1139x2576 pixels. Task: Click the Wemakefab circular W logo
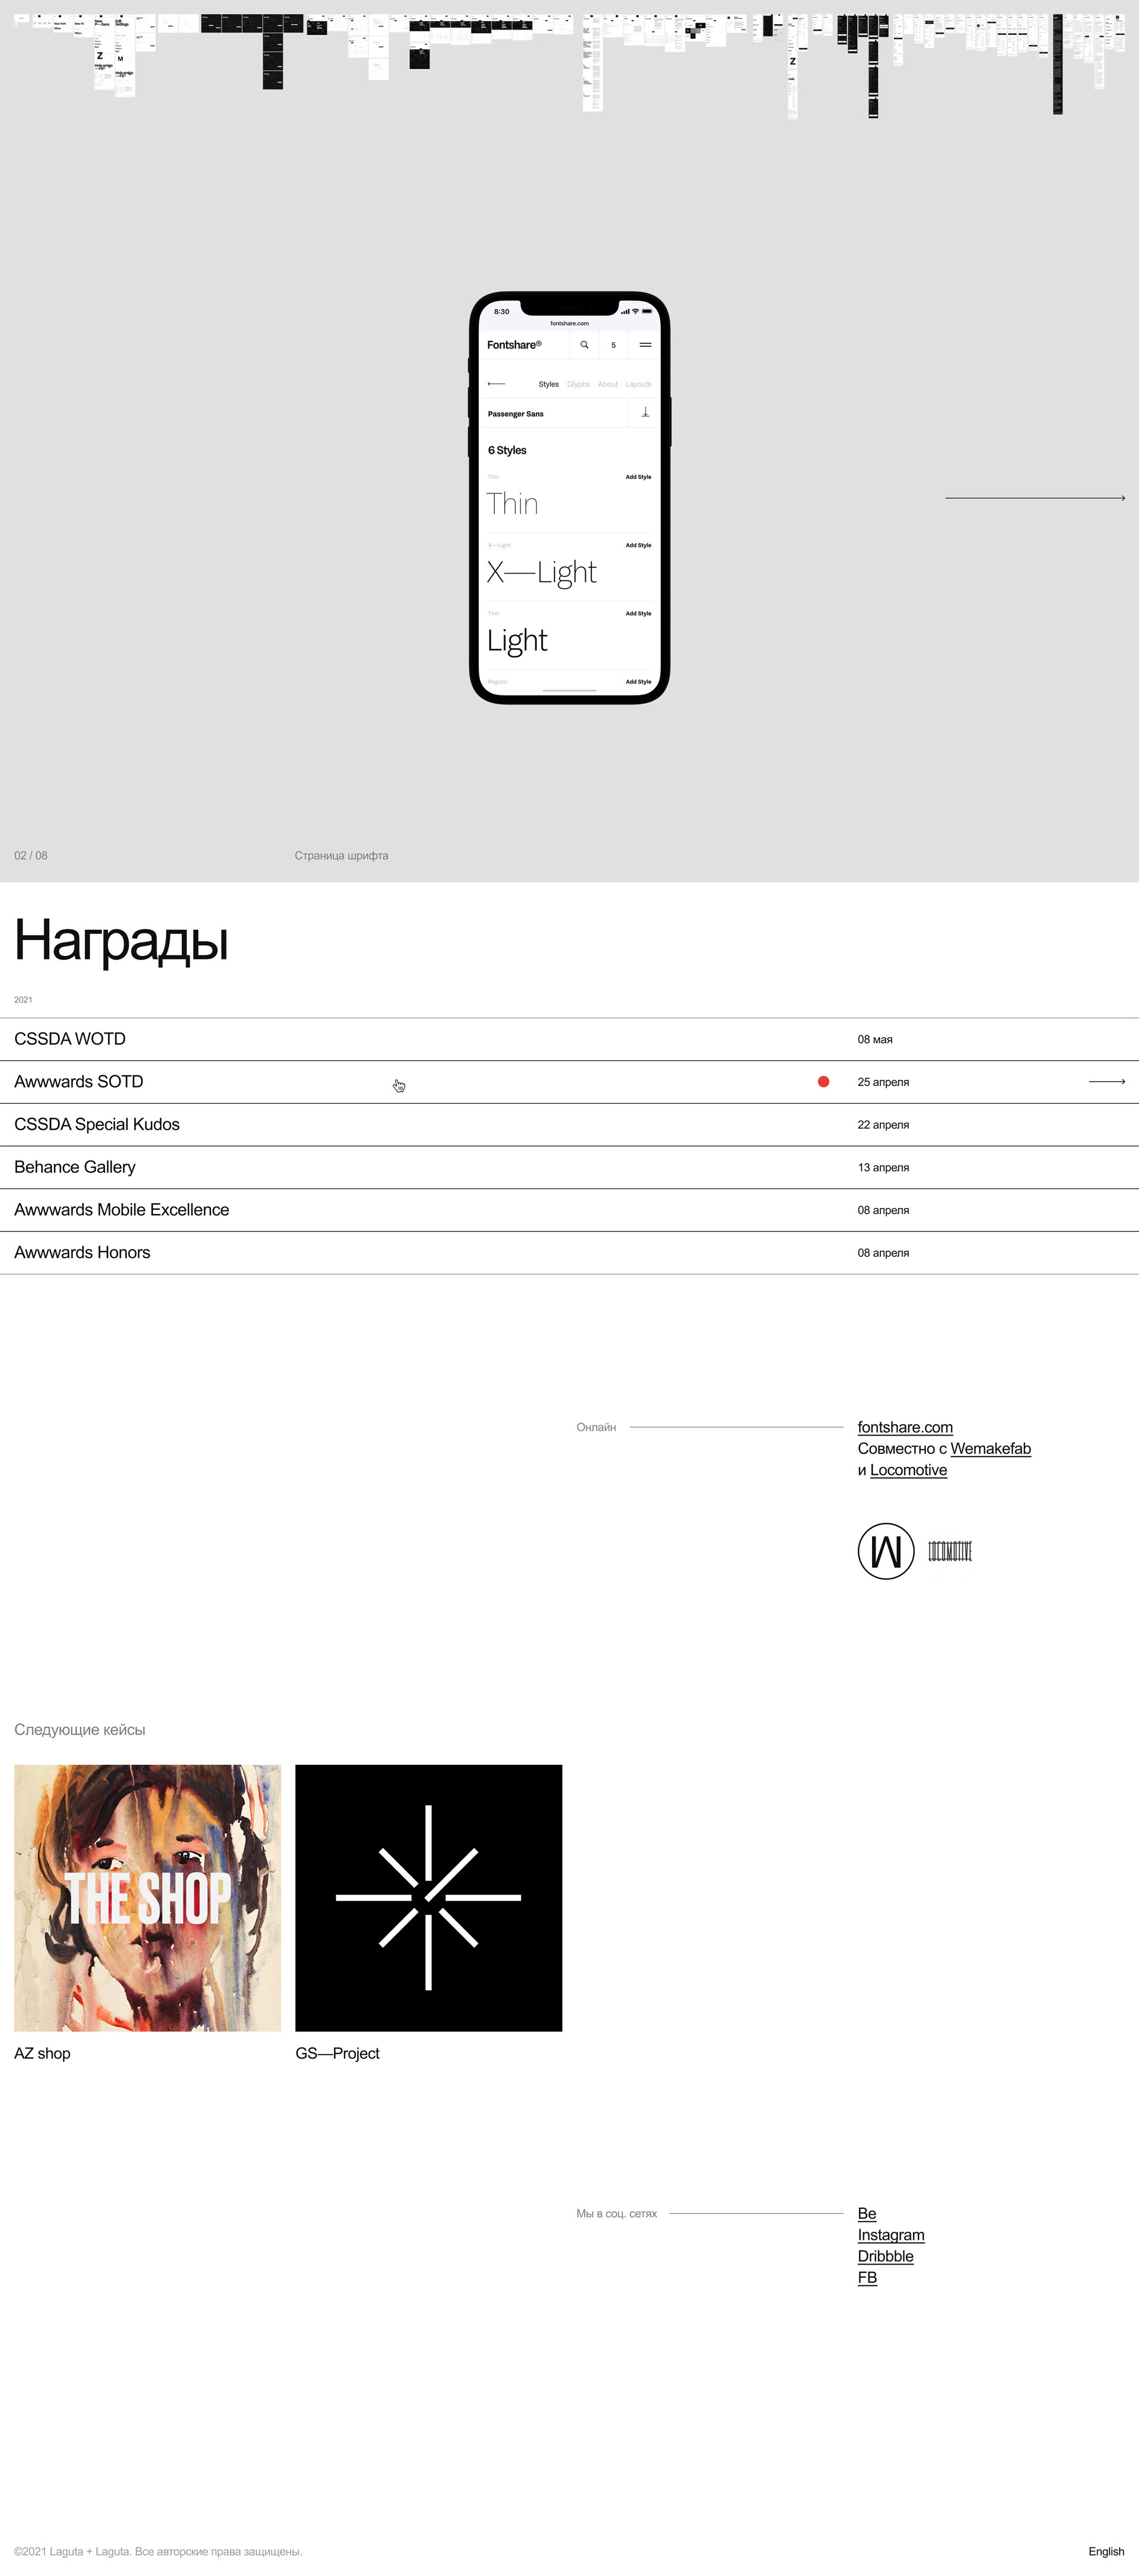point(885,1551)
